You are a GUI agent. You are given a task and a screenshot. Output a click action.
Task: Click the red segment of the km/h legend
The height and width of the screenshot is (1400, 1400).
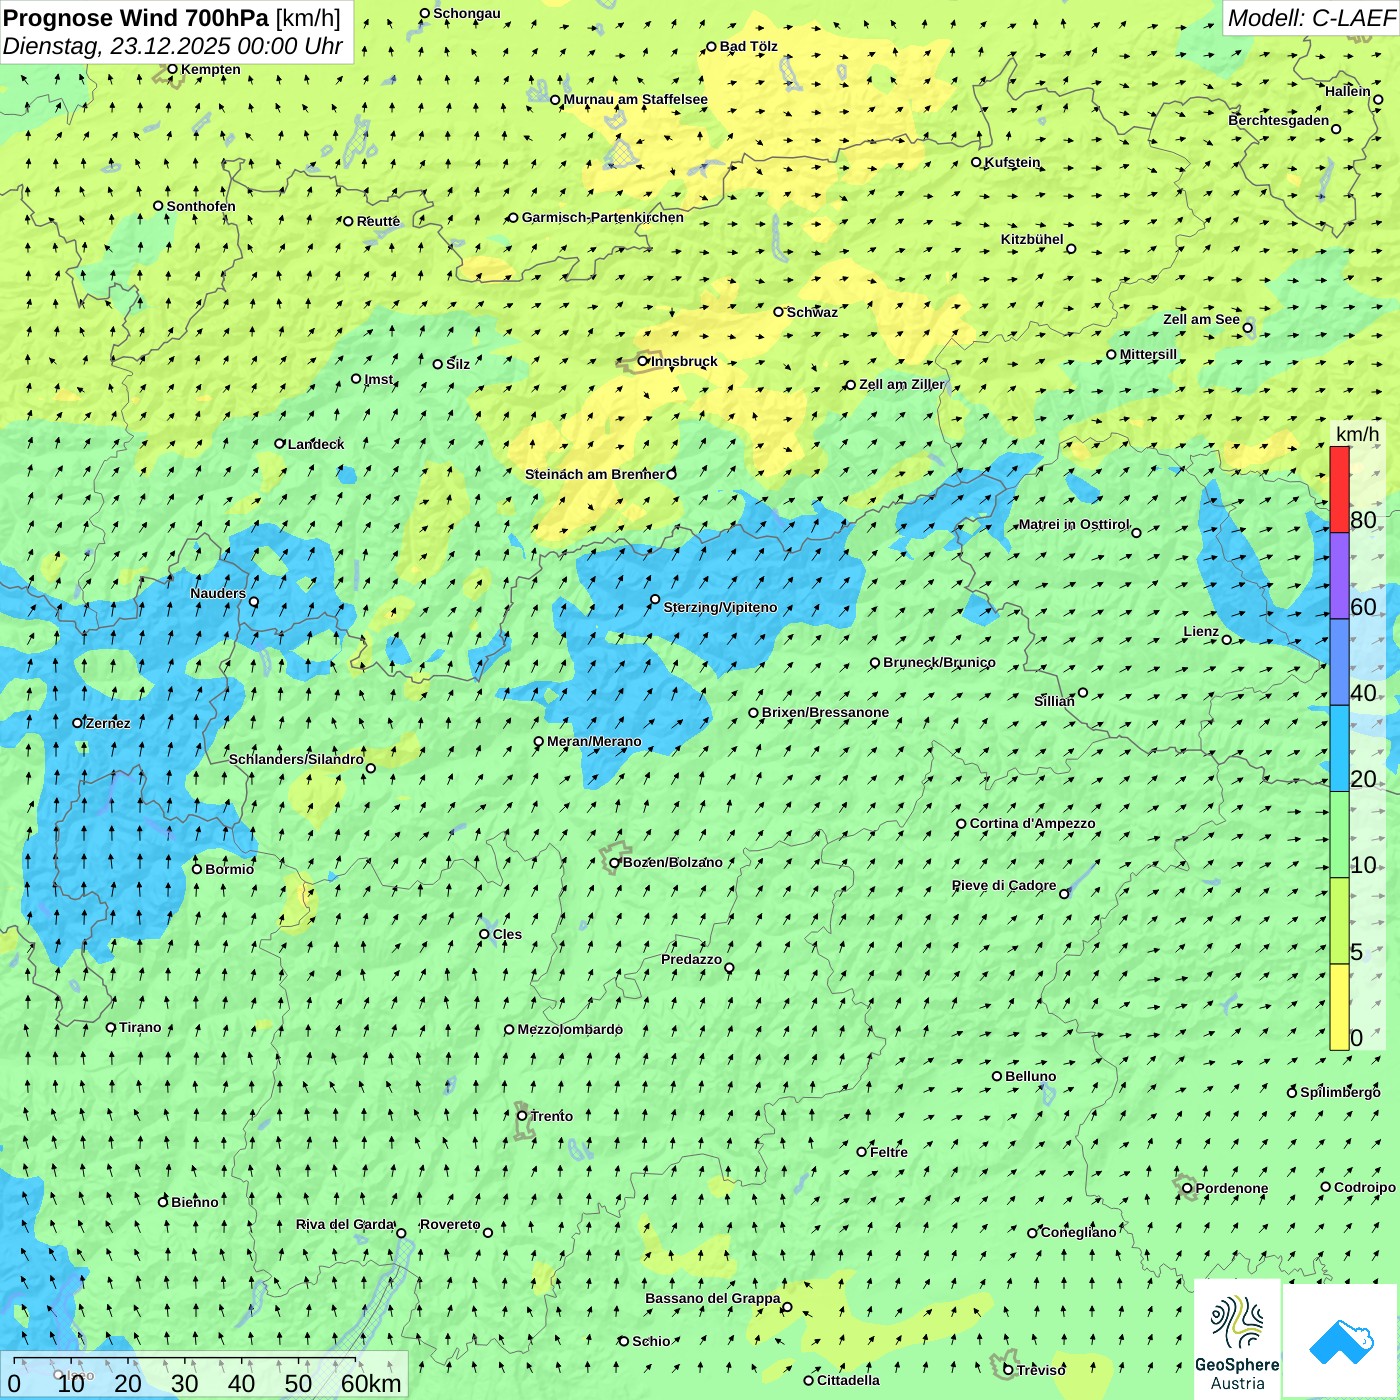click(x=1339, y=489)
